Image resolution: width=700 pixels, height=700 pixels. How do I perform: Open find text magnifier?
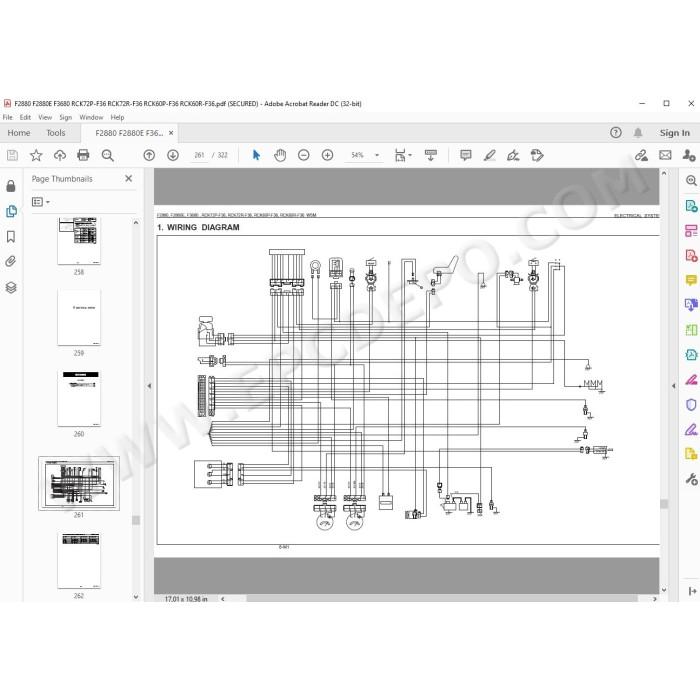(x=108, y=155)
